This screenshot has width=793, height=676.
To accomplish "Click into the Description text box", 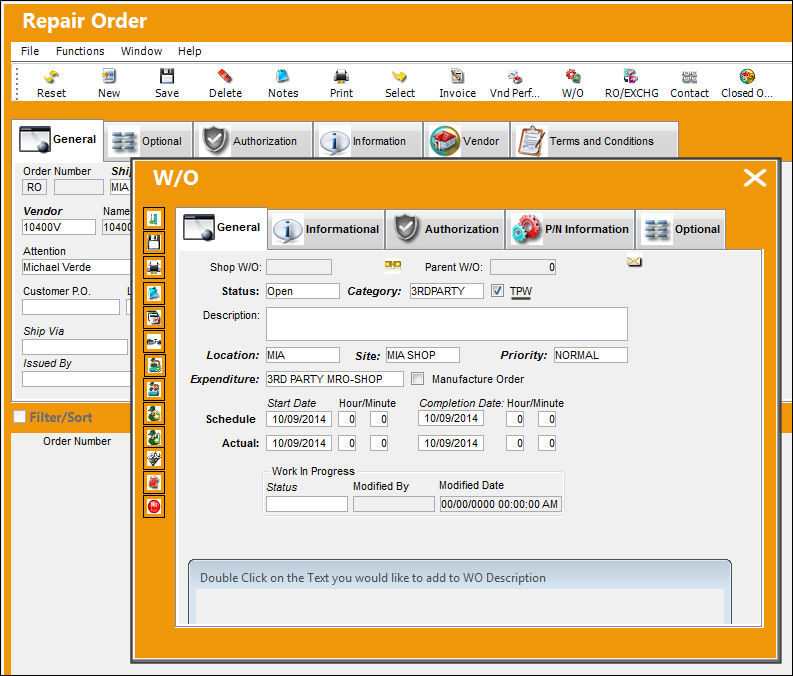I will click(x=447, y=324).
